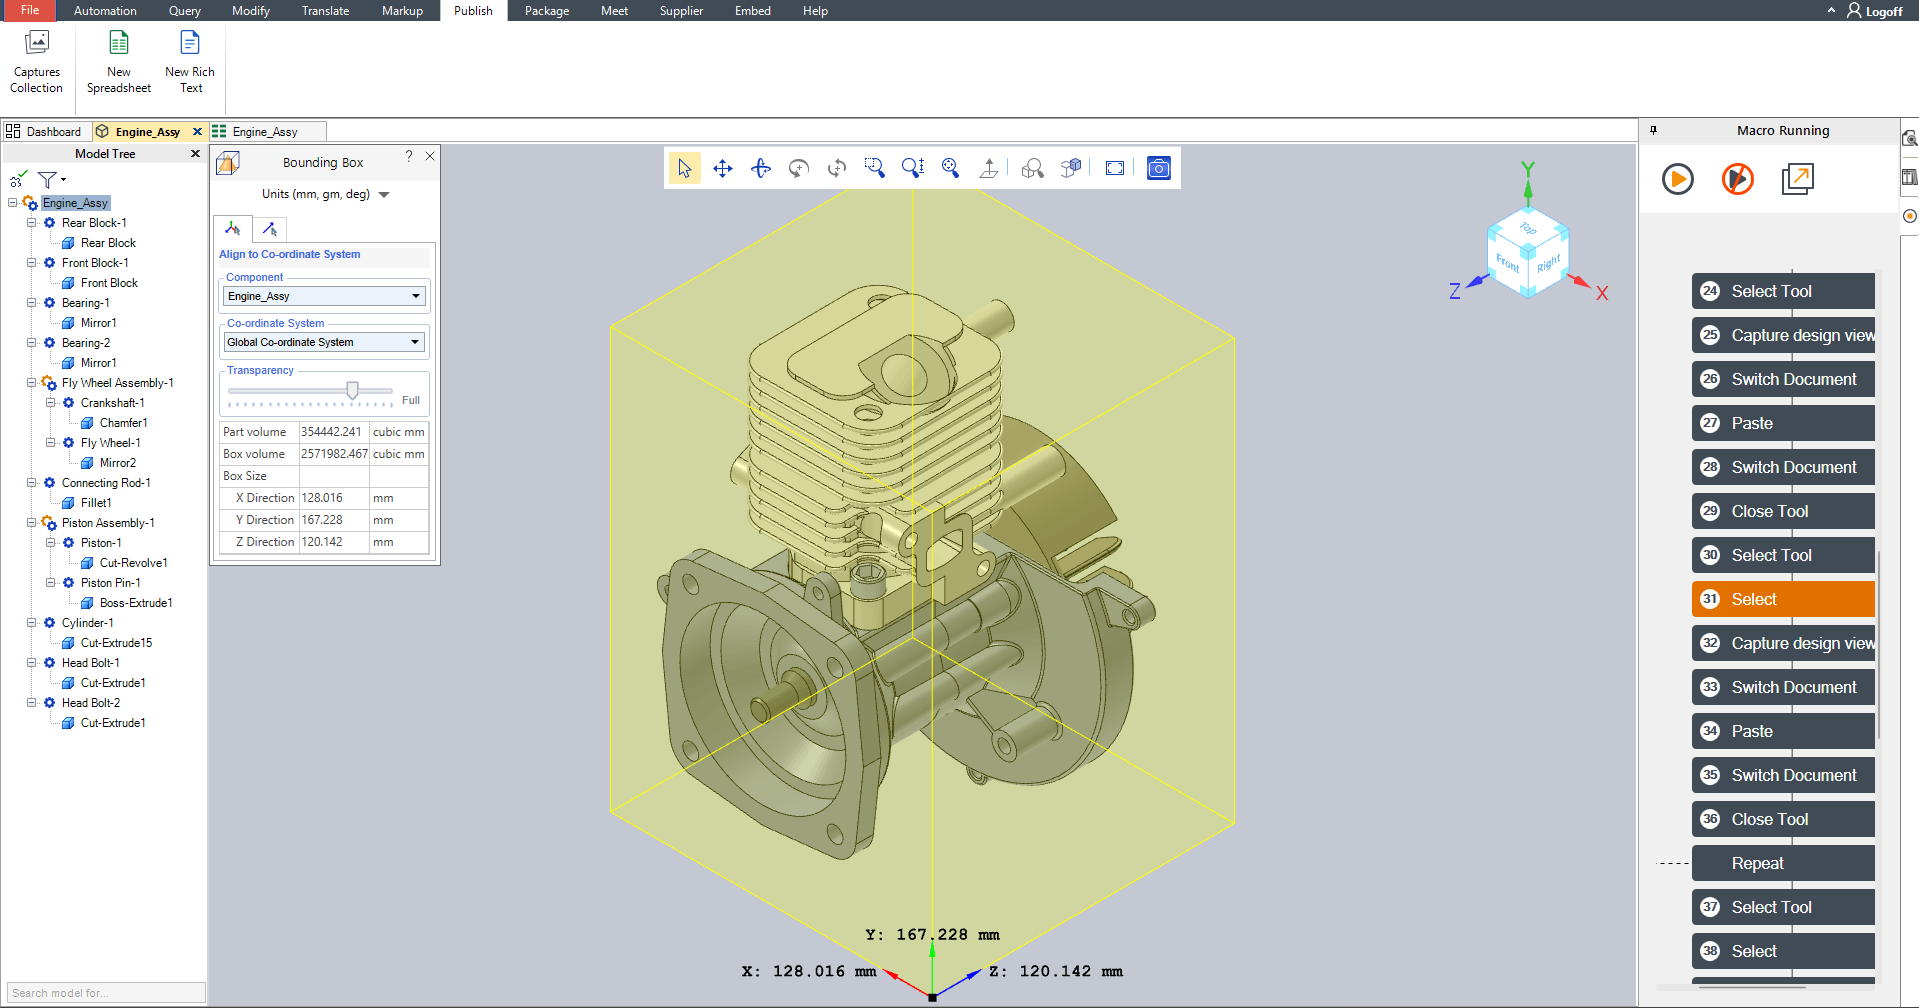Select the Pan tool in viewport toolbar
The height and width of the screenshot is (1008, 1919).
pyautogui.click(x=722, y=168)
